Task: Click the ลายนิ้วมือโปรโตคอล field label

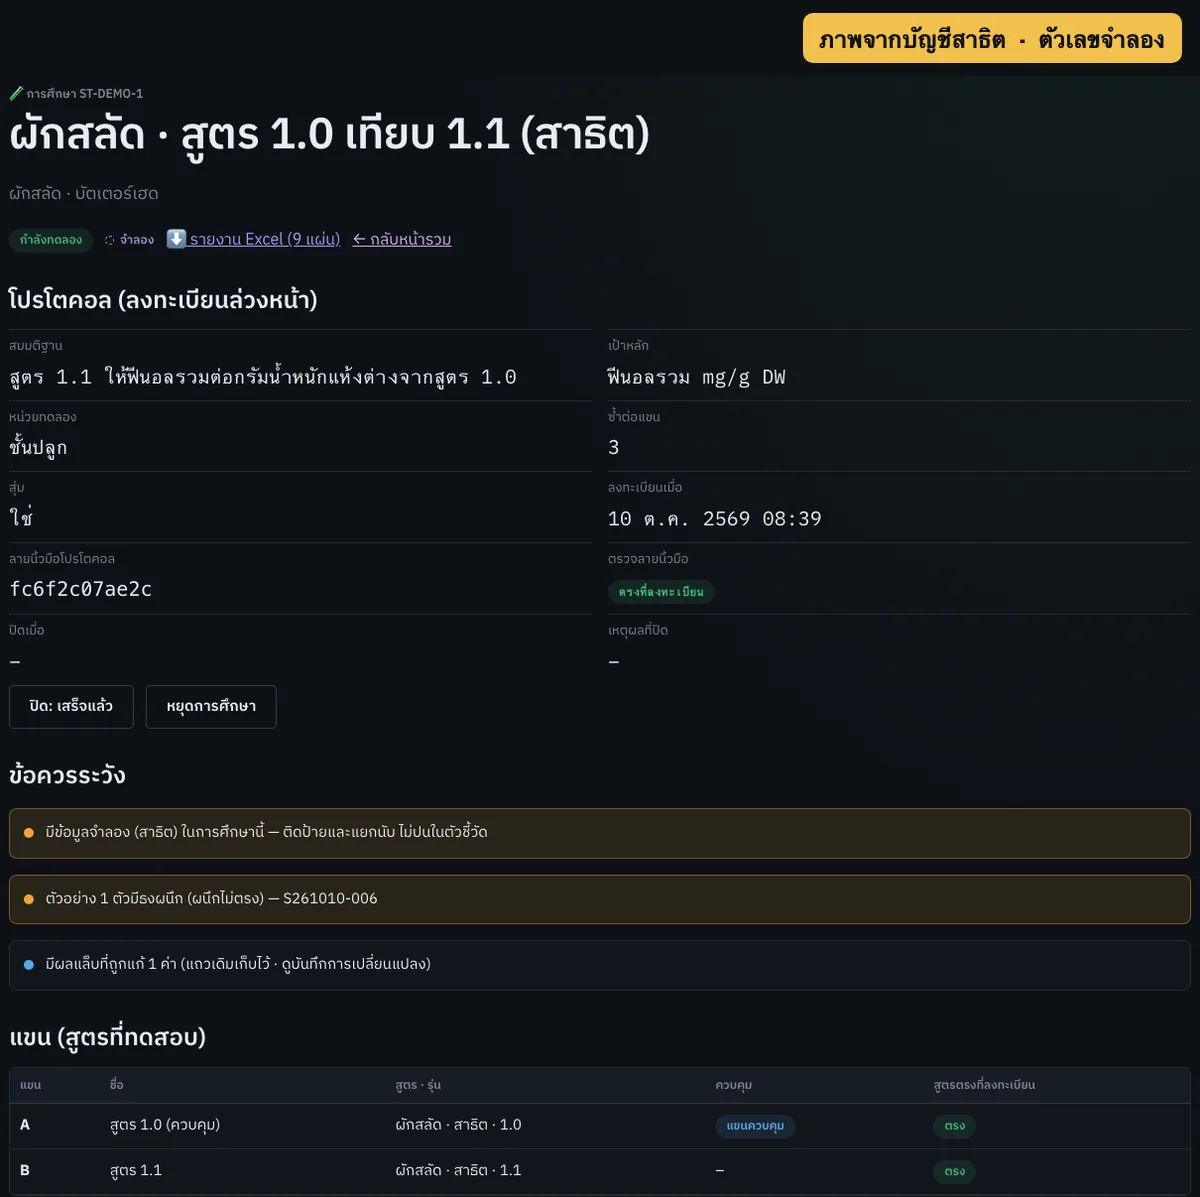Action: click(62, 559)
